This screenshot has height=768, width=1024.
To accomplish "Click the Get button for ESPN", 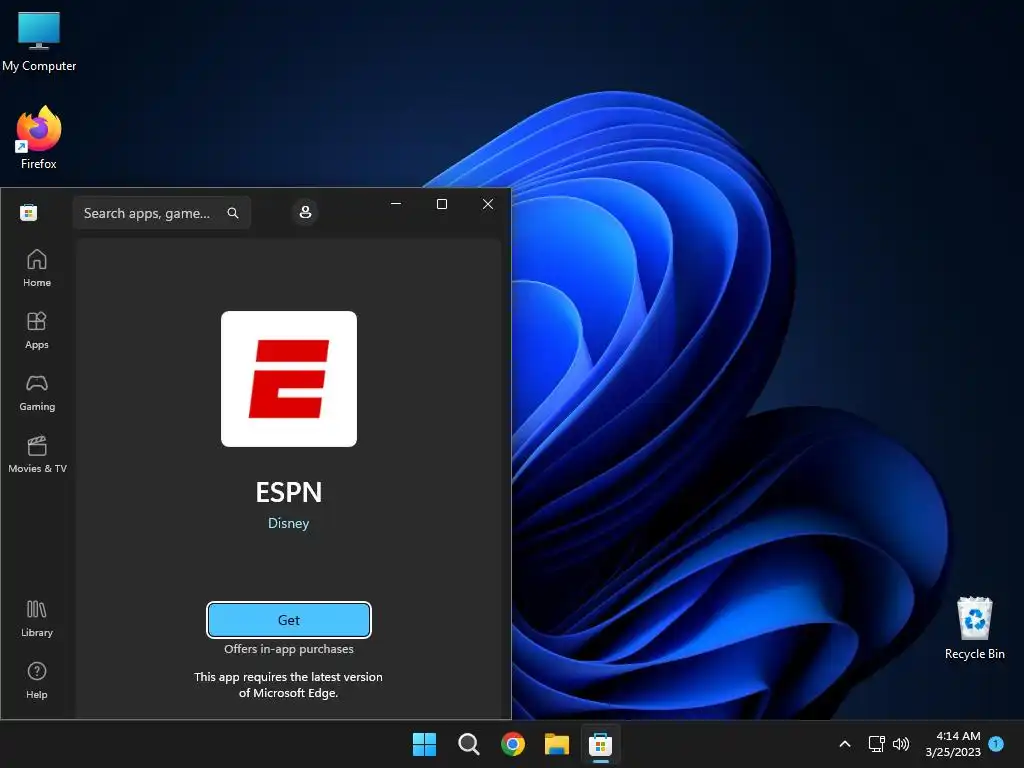I will click(x=289, y=620).
